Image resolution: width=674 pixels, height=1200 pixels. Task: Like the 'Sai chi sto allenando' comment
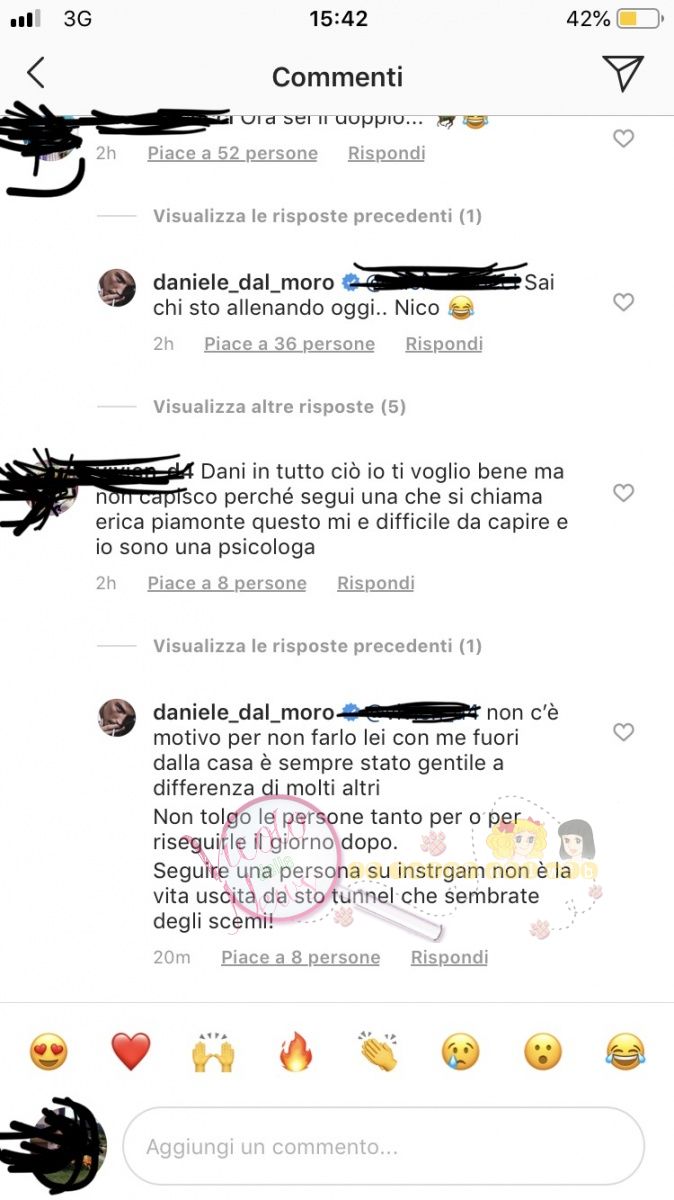click(x=623, y=301)
